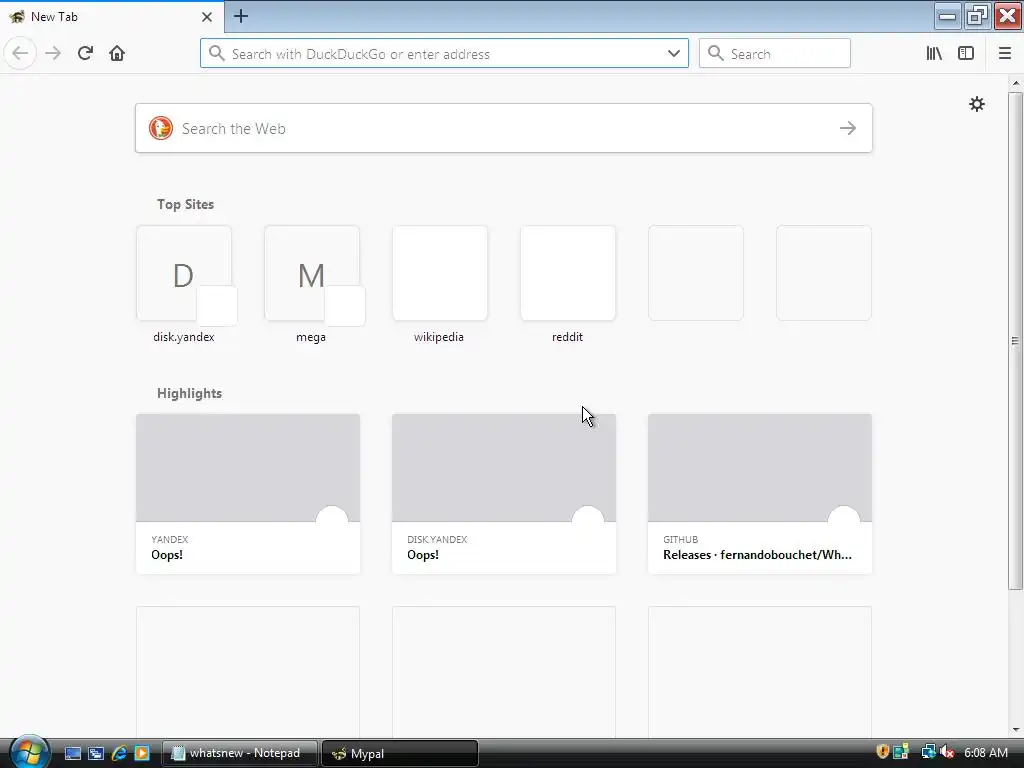Viewport: 1024px width, 768px height.
Task: Add a new tab with plus button
Action: 240,16
